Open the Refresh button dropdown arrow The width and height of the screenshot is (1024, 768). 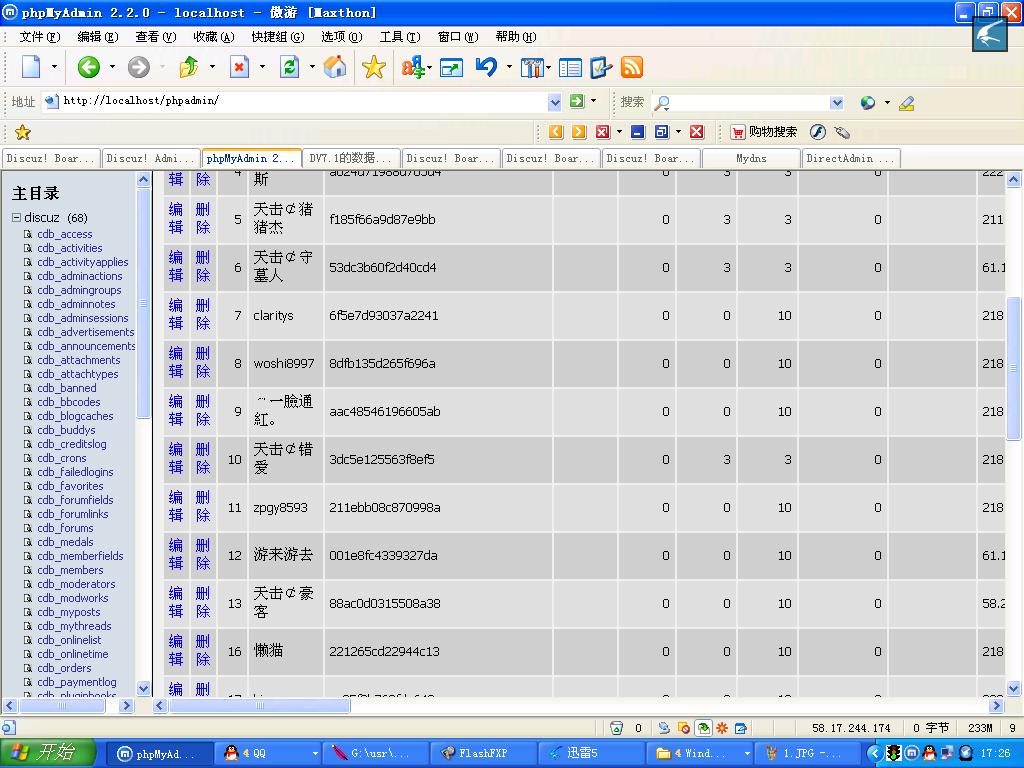312,67
